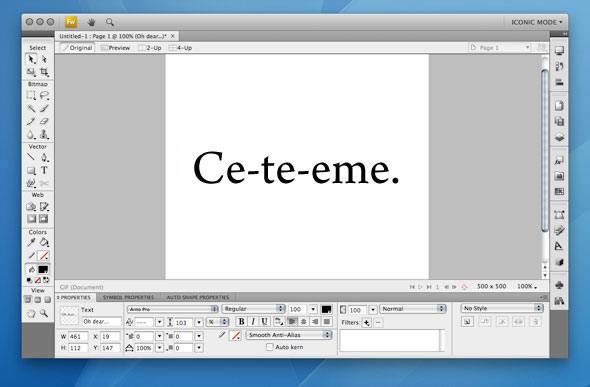Open the Auto Shape Properties tab
Viewport: 590px width, 387px height.
pyautogui.click(x=198, y=297)
